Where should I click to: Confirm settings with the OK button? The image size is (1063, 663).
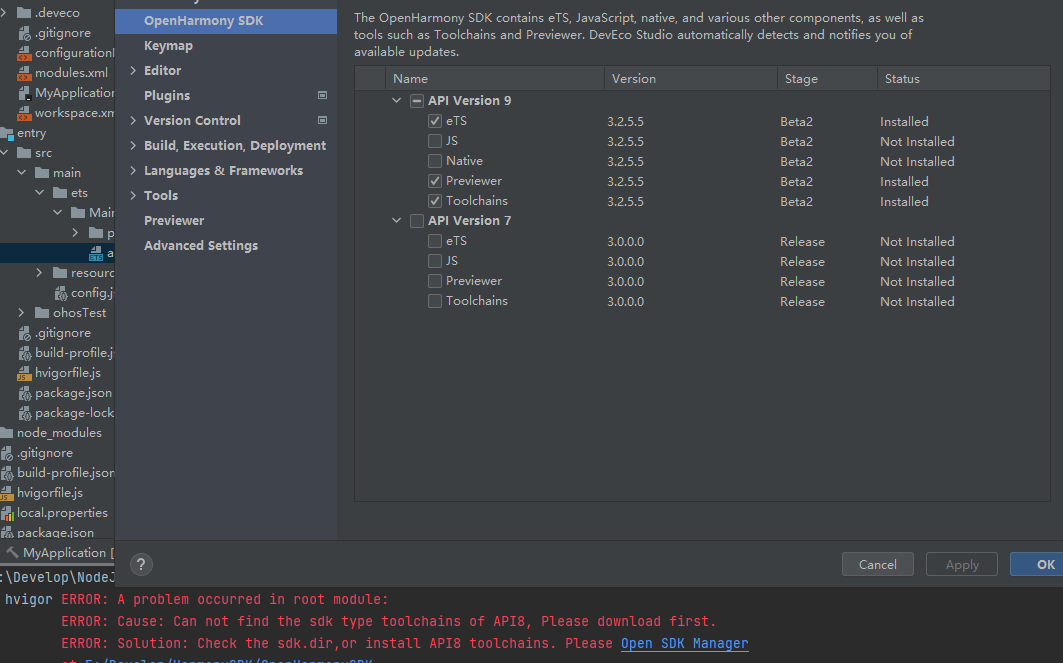pos(1037,565)
